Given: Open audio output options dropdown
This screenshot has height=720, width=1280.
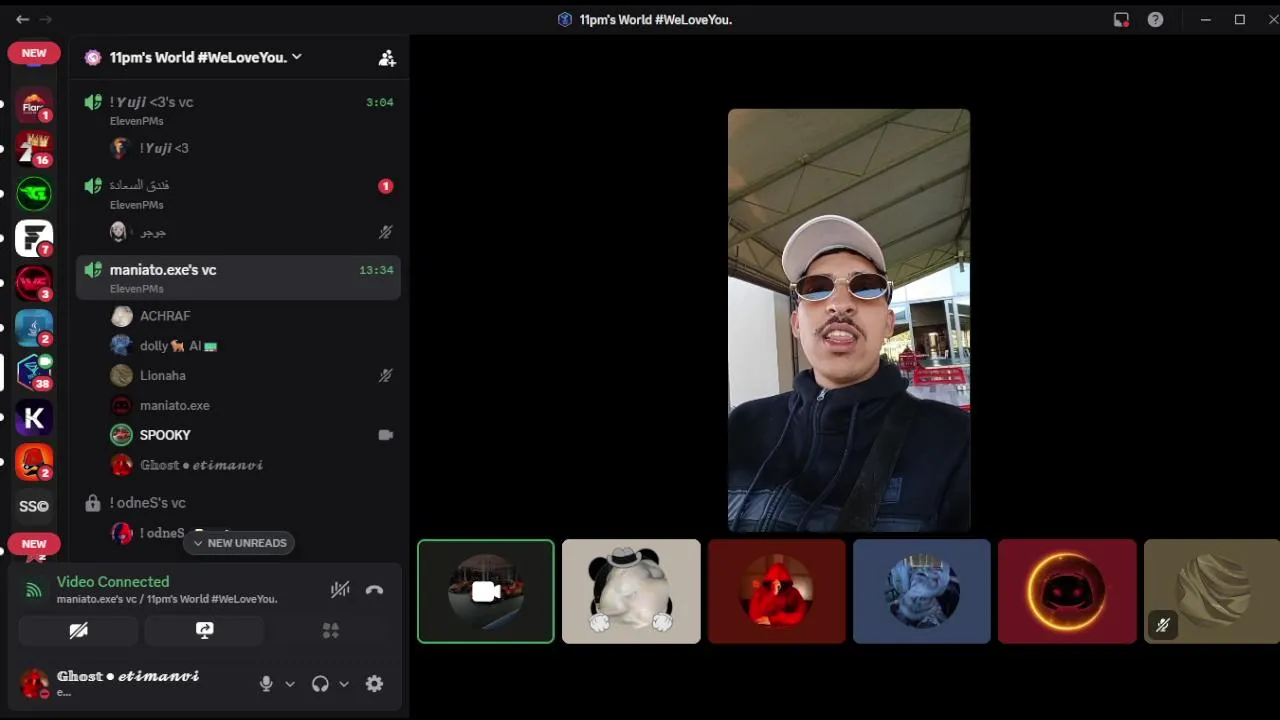Looking at the screenshot, I should point(344,684).
